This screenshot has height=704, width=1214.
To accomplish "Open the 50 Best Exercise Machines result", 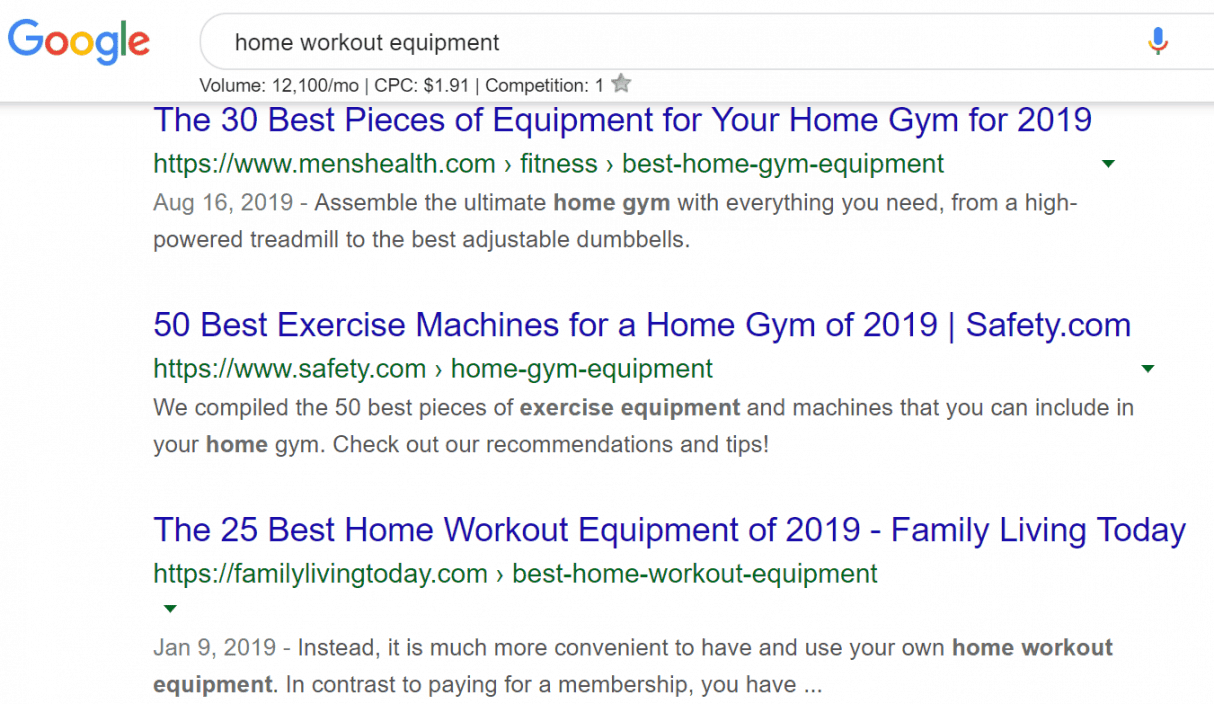I will 641,325.
